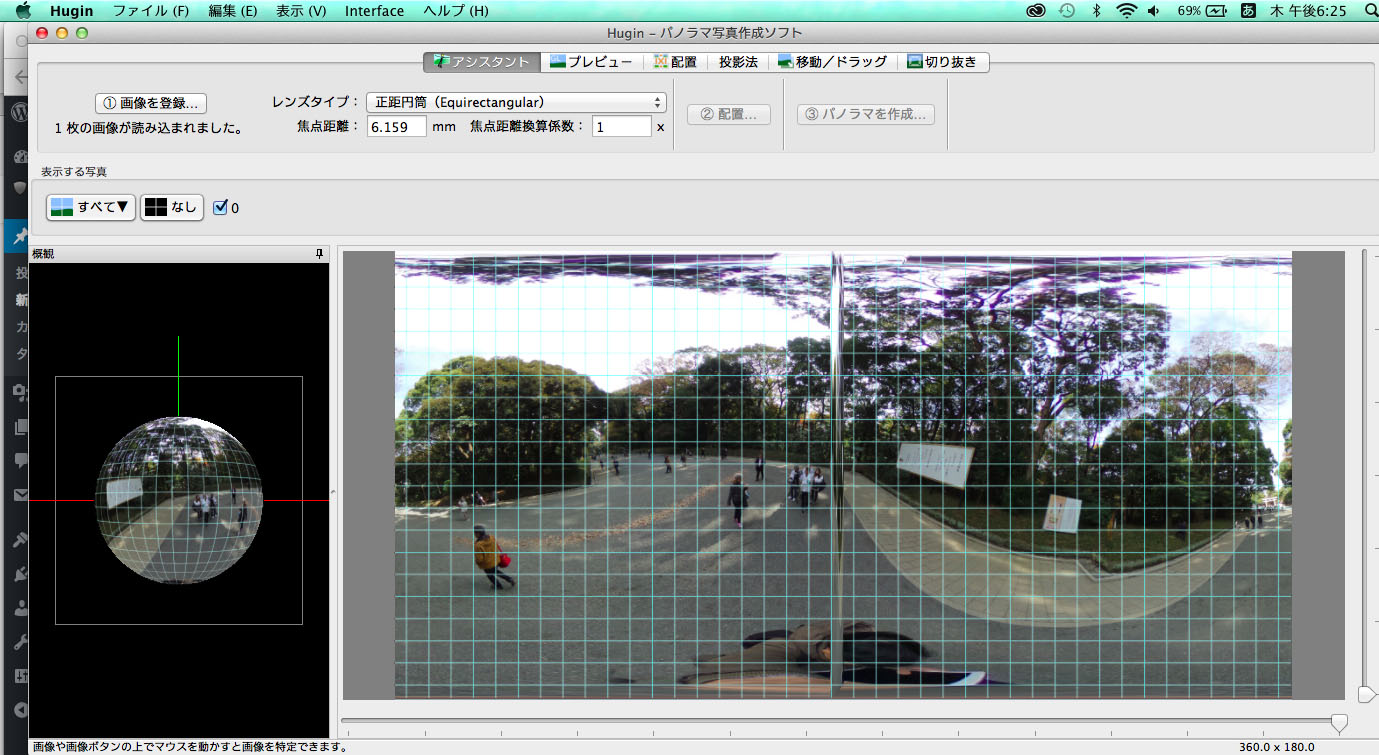Click the なし hide-all images button
The height and width of the screenshot is (755, 1379).
[x=172, y=207]
